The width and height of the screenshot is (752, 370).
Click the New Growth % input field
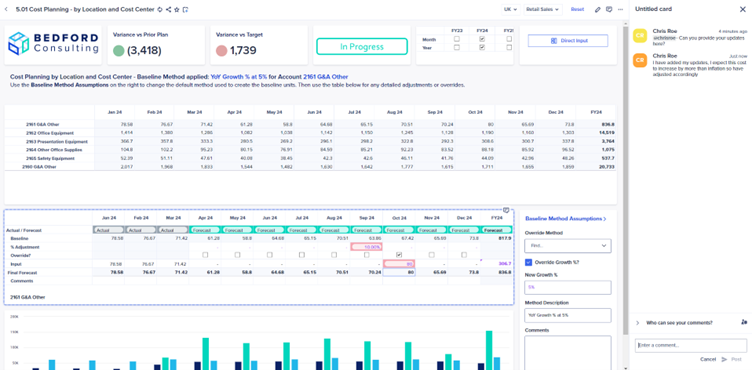pyautogui.click(x=568, y=287)
